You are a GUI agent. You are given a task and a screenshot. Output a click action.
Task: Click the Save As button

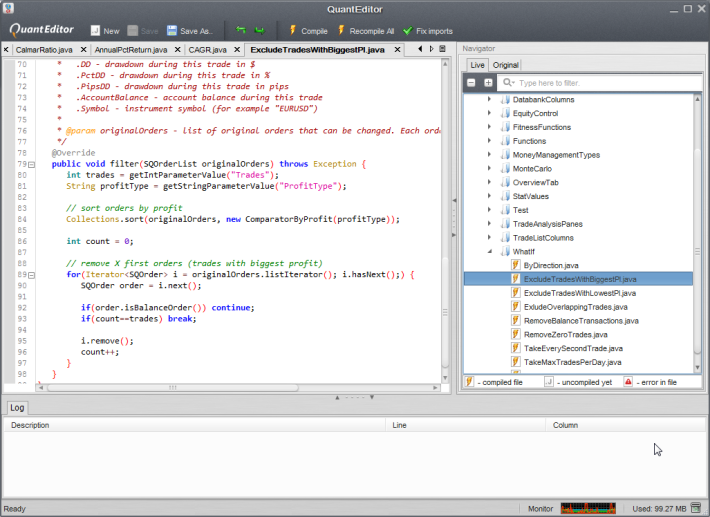(190, 31)
